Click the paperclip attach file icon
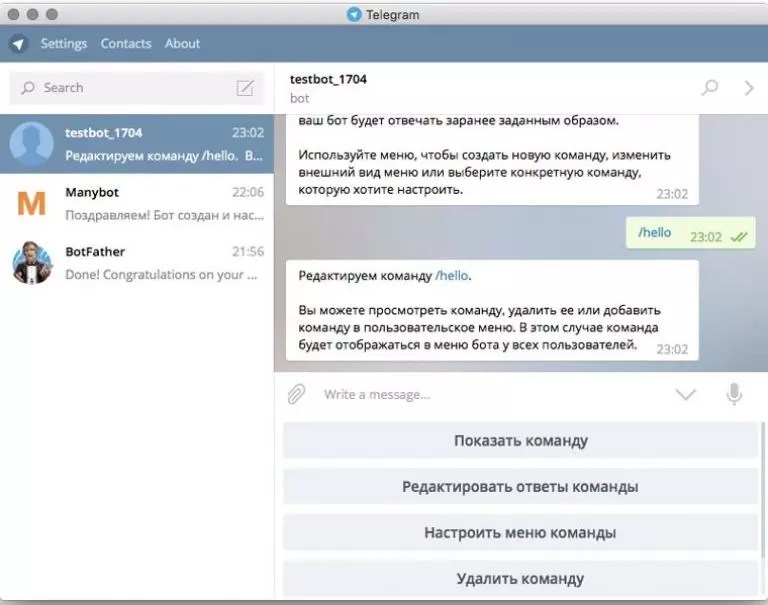The width and height of the screenshot is (768, 605). (x=296, y=394)
